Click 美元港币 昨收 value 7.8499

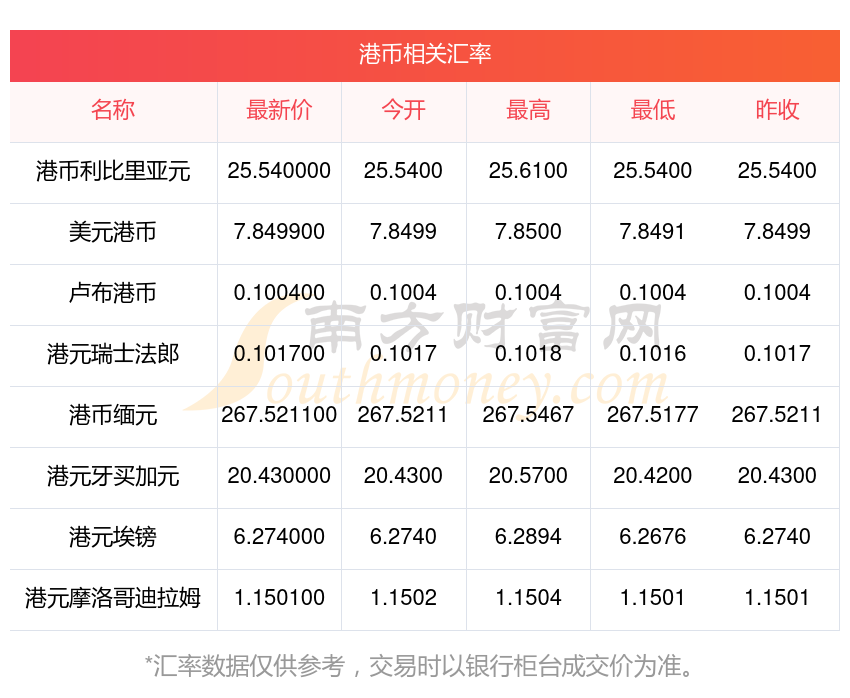pyautogui.click(x=777, y=232)
